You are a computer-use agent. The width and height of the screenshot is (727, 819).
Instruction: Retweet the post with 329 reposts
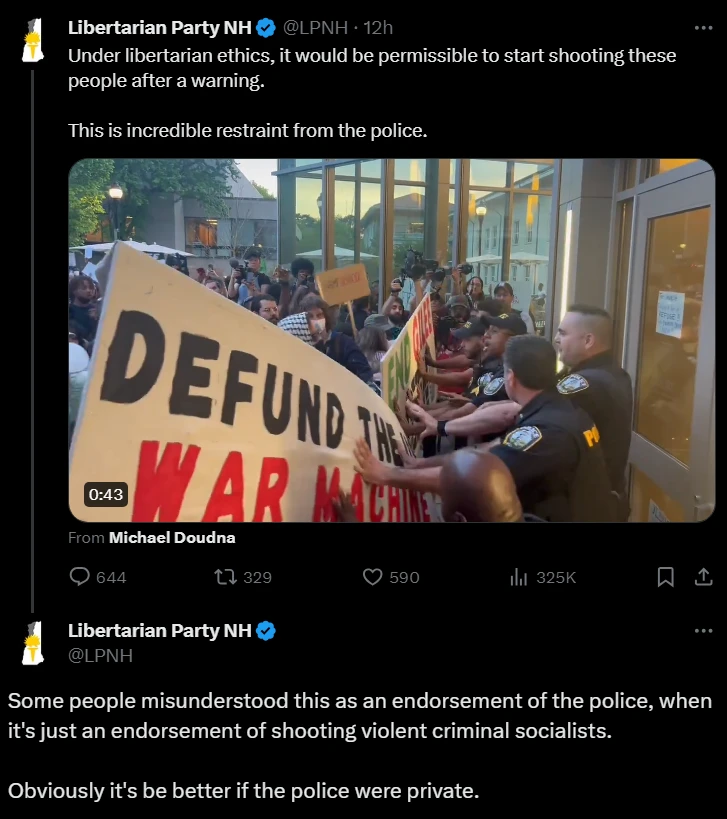225,577
